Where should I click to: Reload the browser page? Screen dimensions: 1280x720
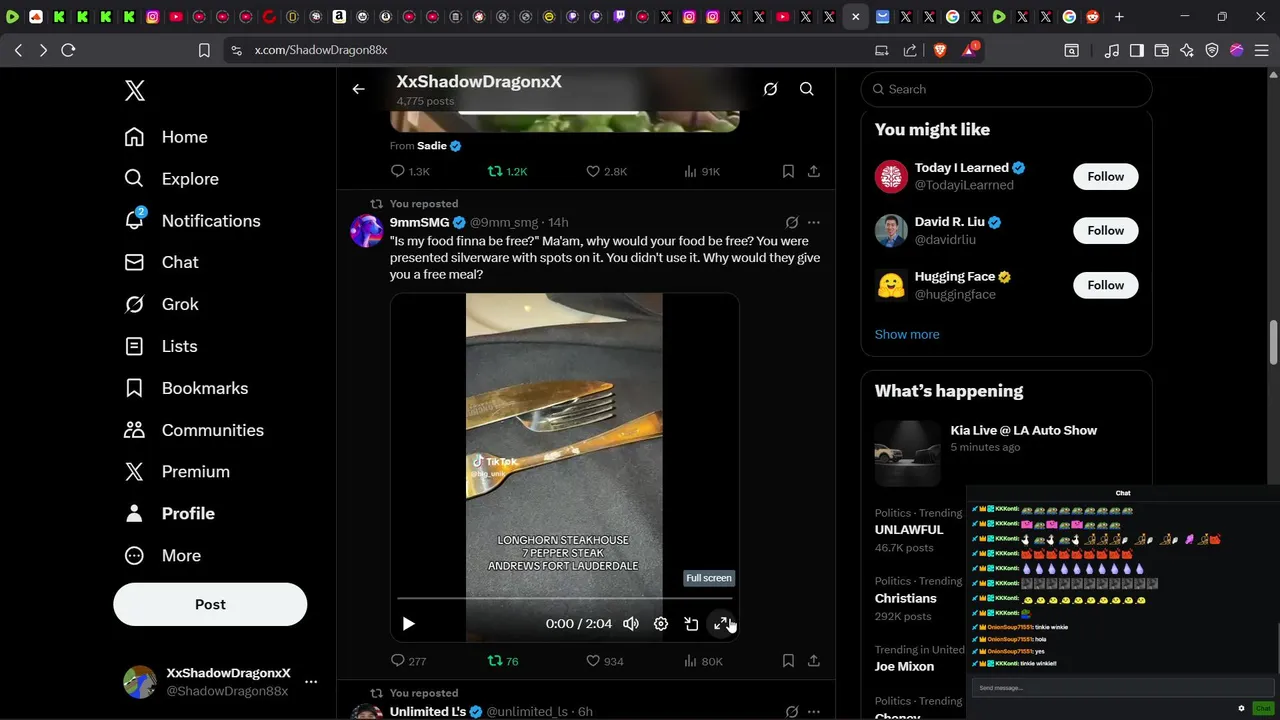point(68,50)
